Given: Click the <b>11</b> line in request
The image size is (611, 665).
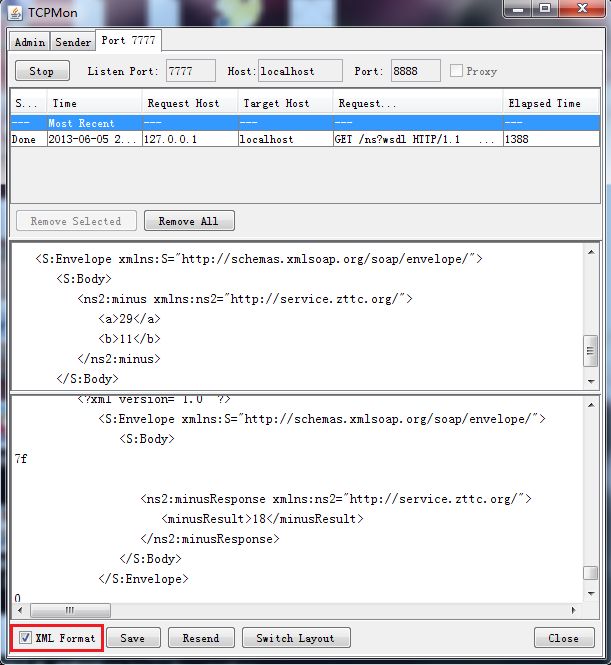Looking at the screenshot, I should click(x=129, y=338).
